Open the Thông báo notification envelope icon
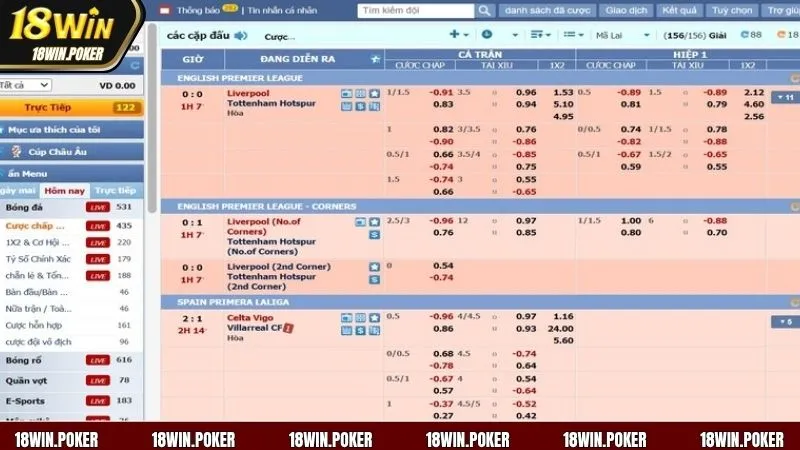Screen dimensions: 800x450 coord(165,10)
